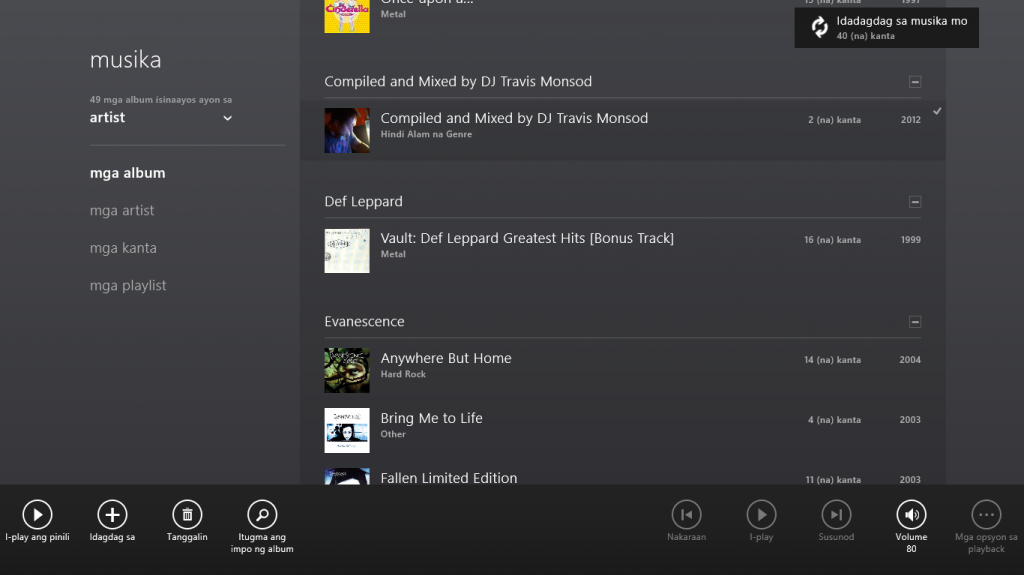Click the Idagdag sa plus icon
Screen dimensions: 1024x575
point(112,515)
